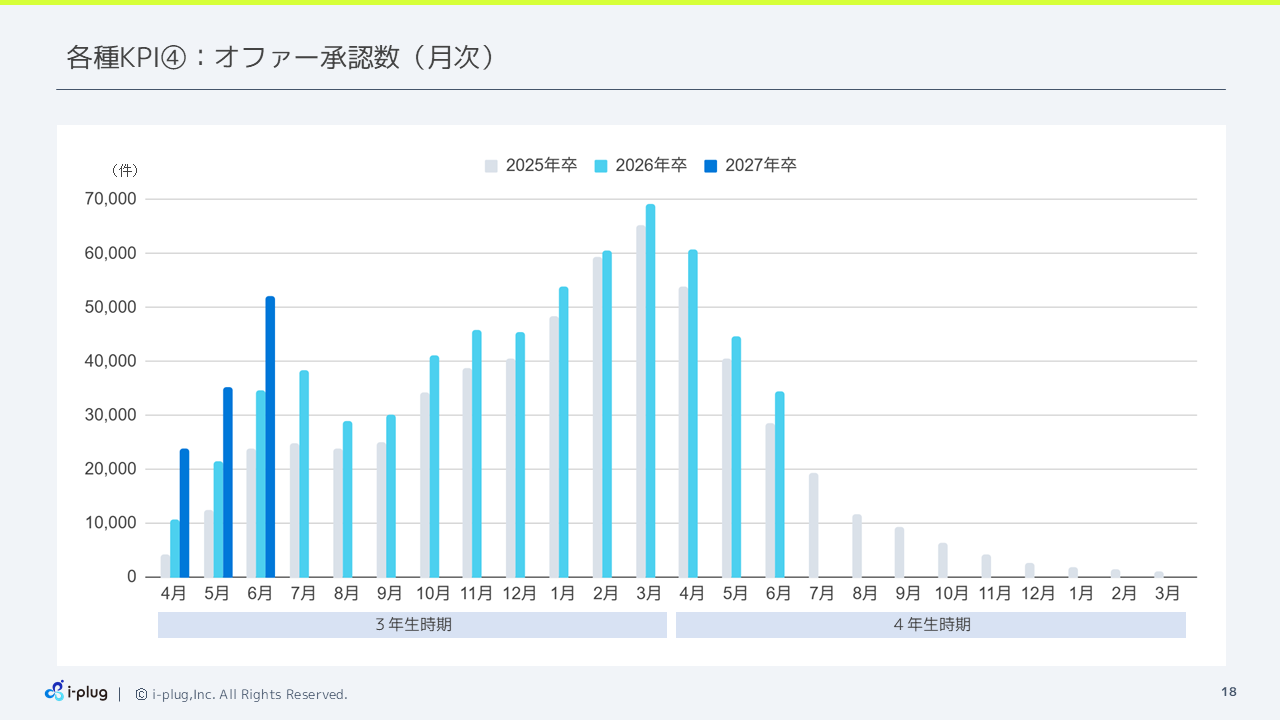Click the 4月 label on the x-axis
The image size is (1280, 720).
click(x=174, y=592)
